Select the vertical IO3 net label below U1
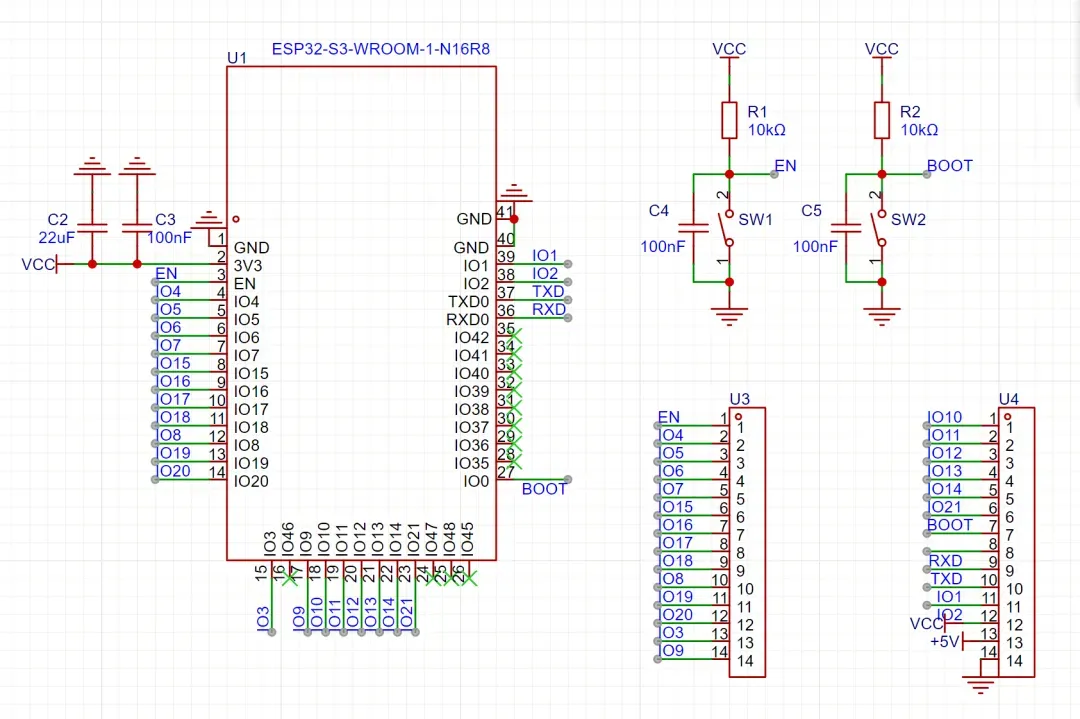1080x719 pixels. coord(263,619)
